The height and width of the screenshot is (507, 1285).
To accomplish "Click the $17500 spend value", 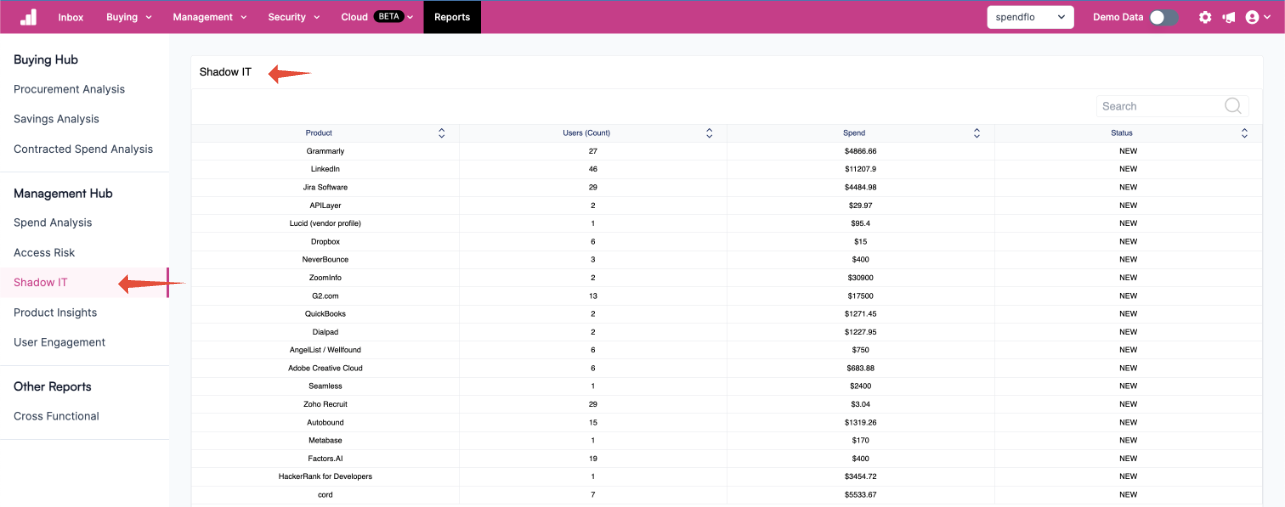I will (x=860, y=296).
